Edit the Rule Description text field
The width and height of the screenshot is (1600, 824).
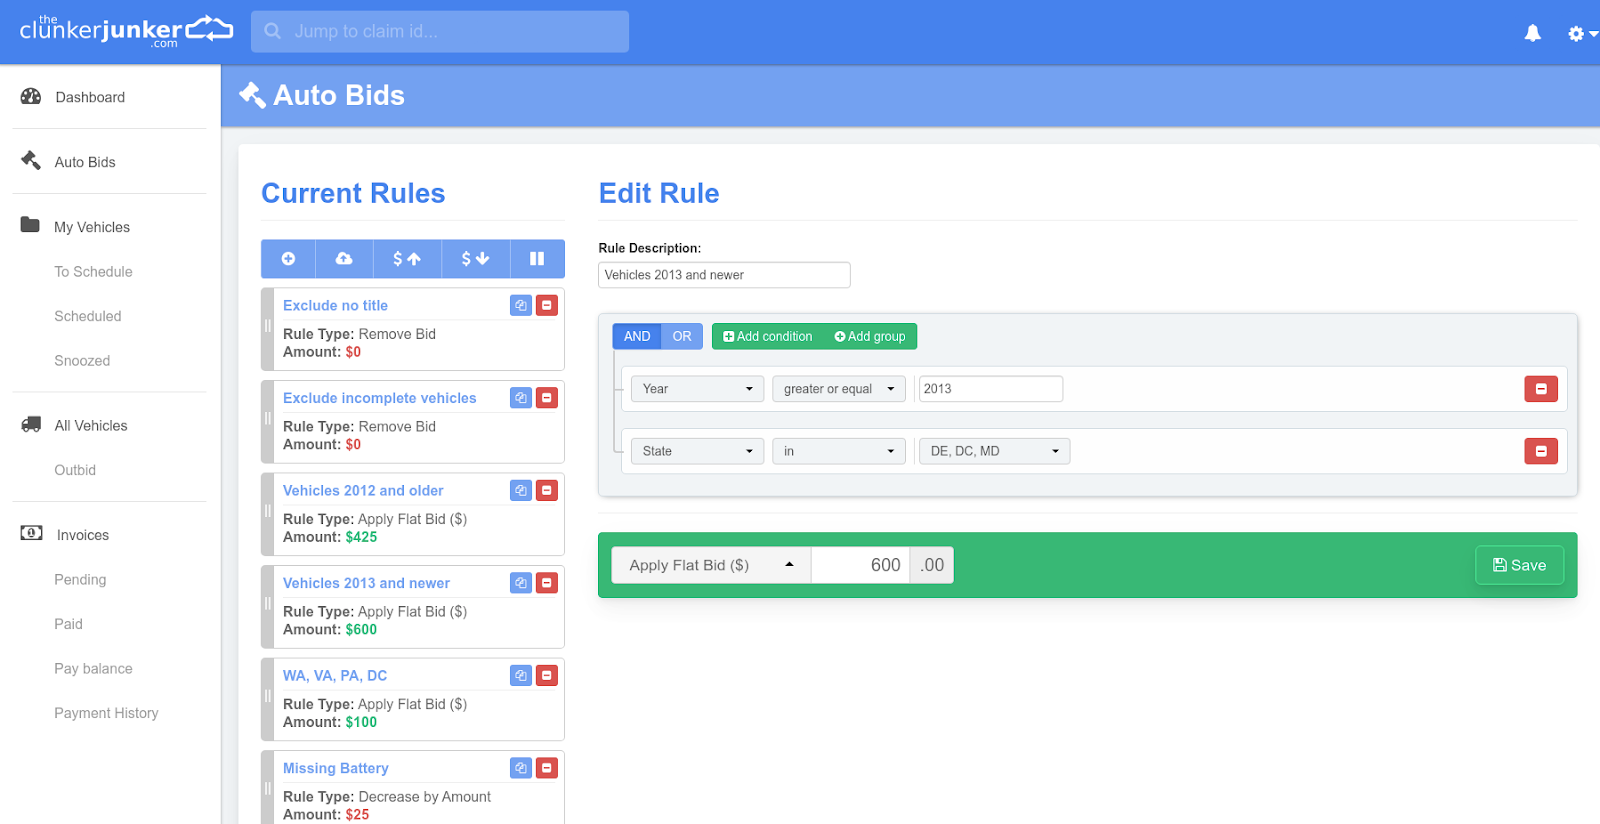pos(724,275)
